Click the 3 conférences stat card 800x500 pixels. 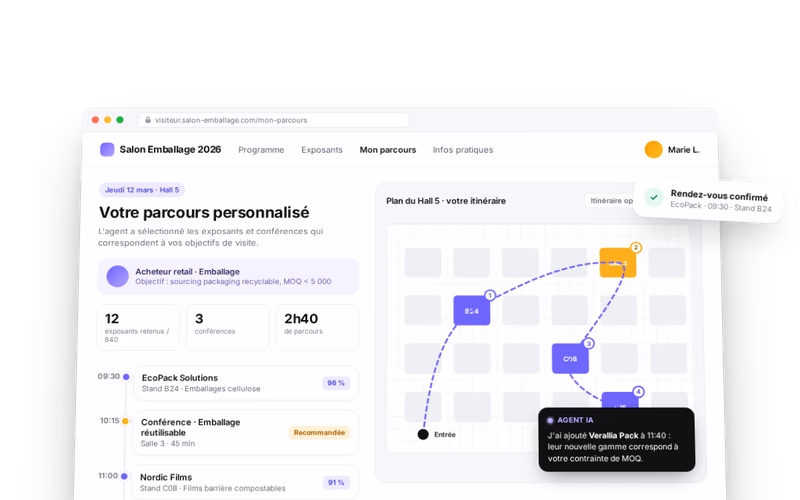click(228, 328)
